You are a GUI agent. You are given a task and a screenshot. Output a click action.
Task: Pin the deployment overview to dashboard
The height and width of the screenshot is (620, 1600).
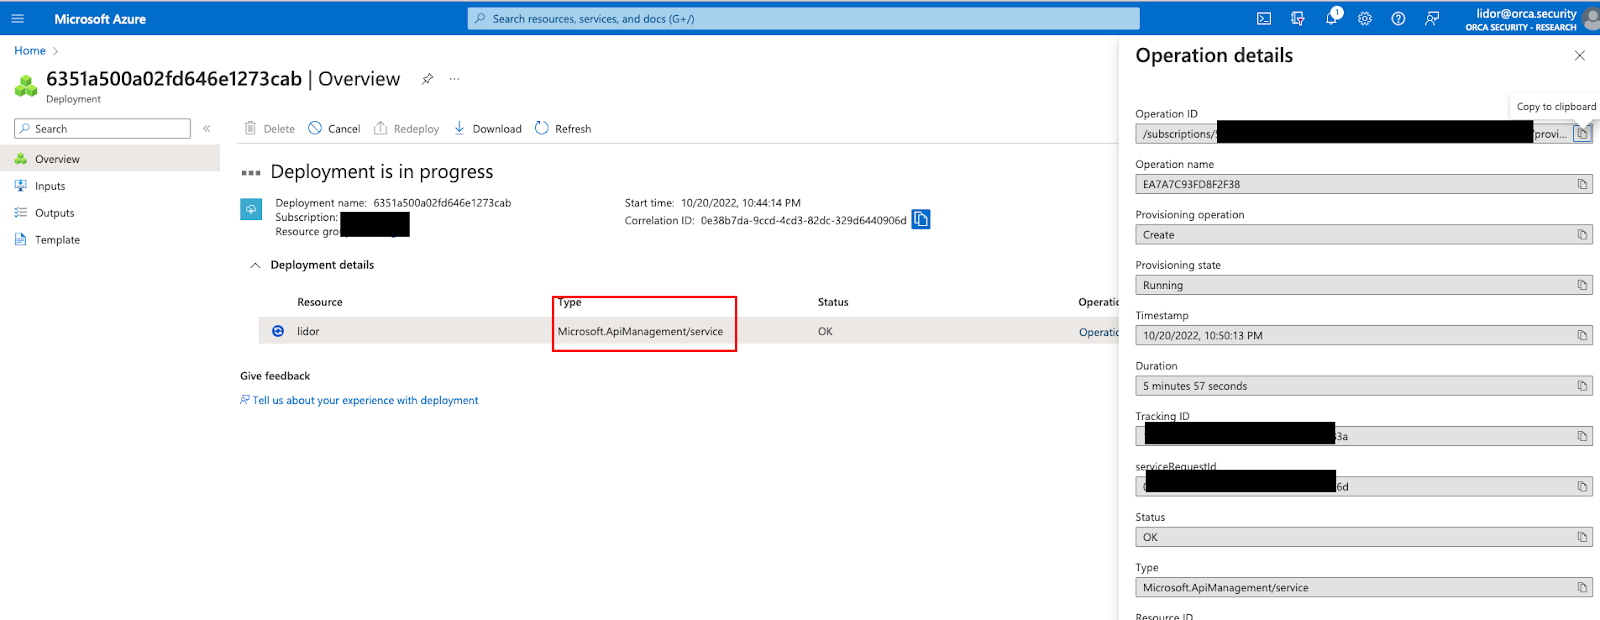pyautogui.click(x=427, y=79)
